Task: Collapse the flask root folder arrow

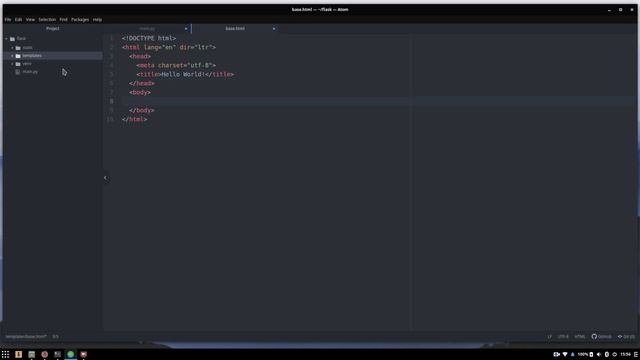Action: (7, 39)
